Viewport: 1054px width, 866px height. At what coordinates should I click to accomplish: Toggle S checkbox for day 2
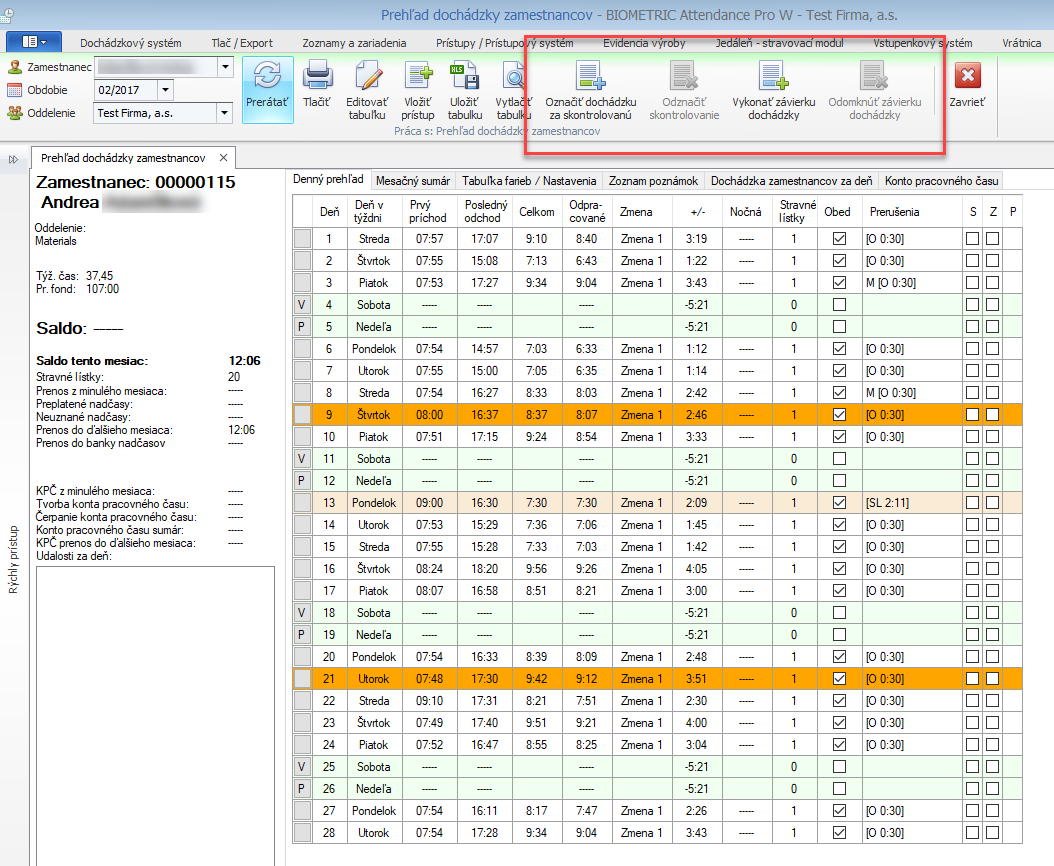972,261
